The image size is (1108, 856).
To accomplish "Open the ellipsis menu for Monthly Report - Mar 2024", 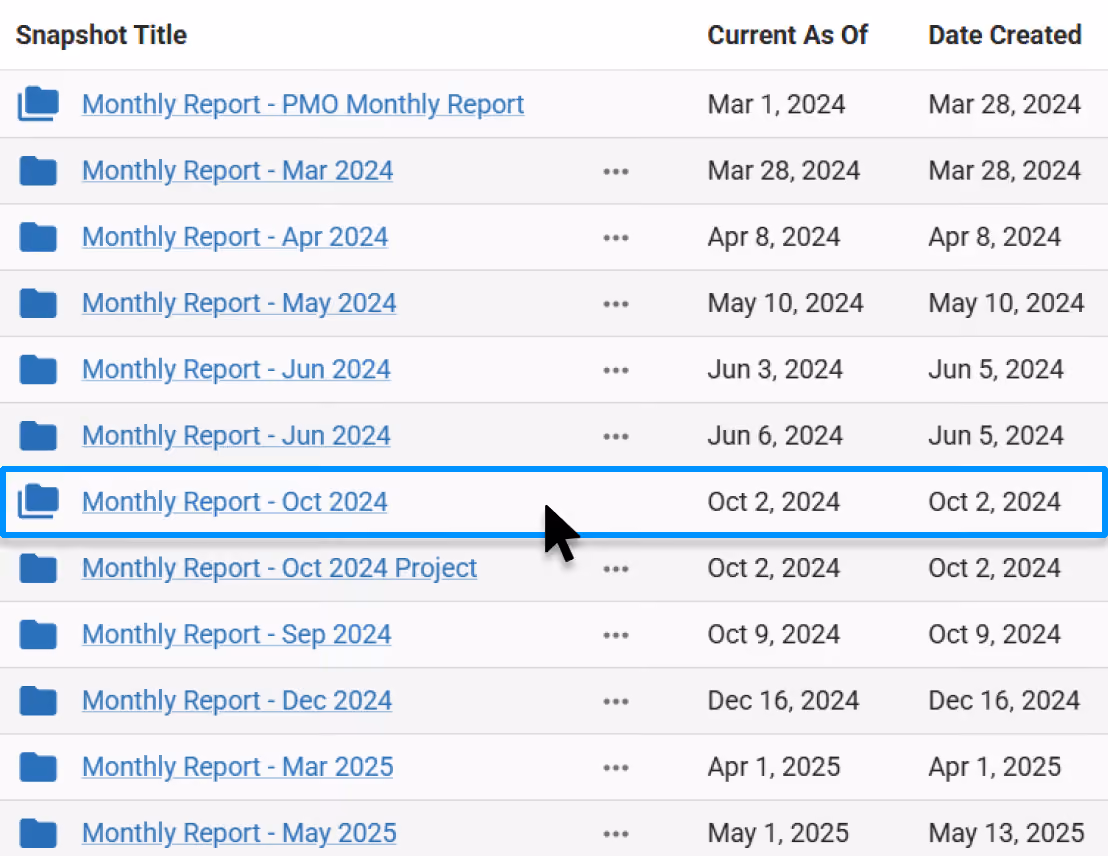I will click(615, 171).
